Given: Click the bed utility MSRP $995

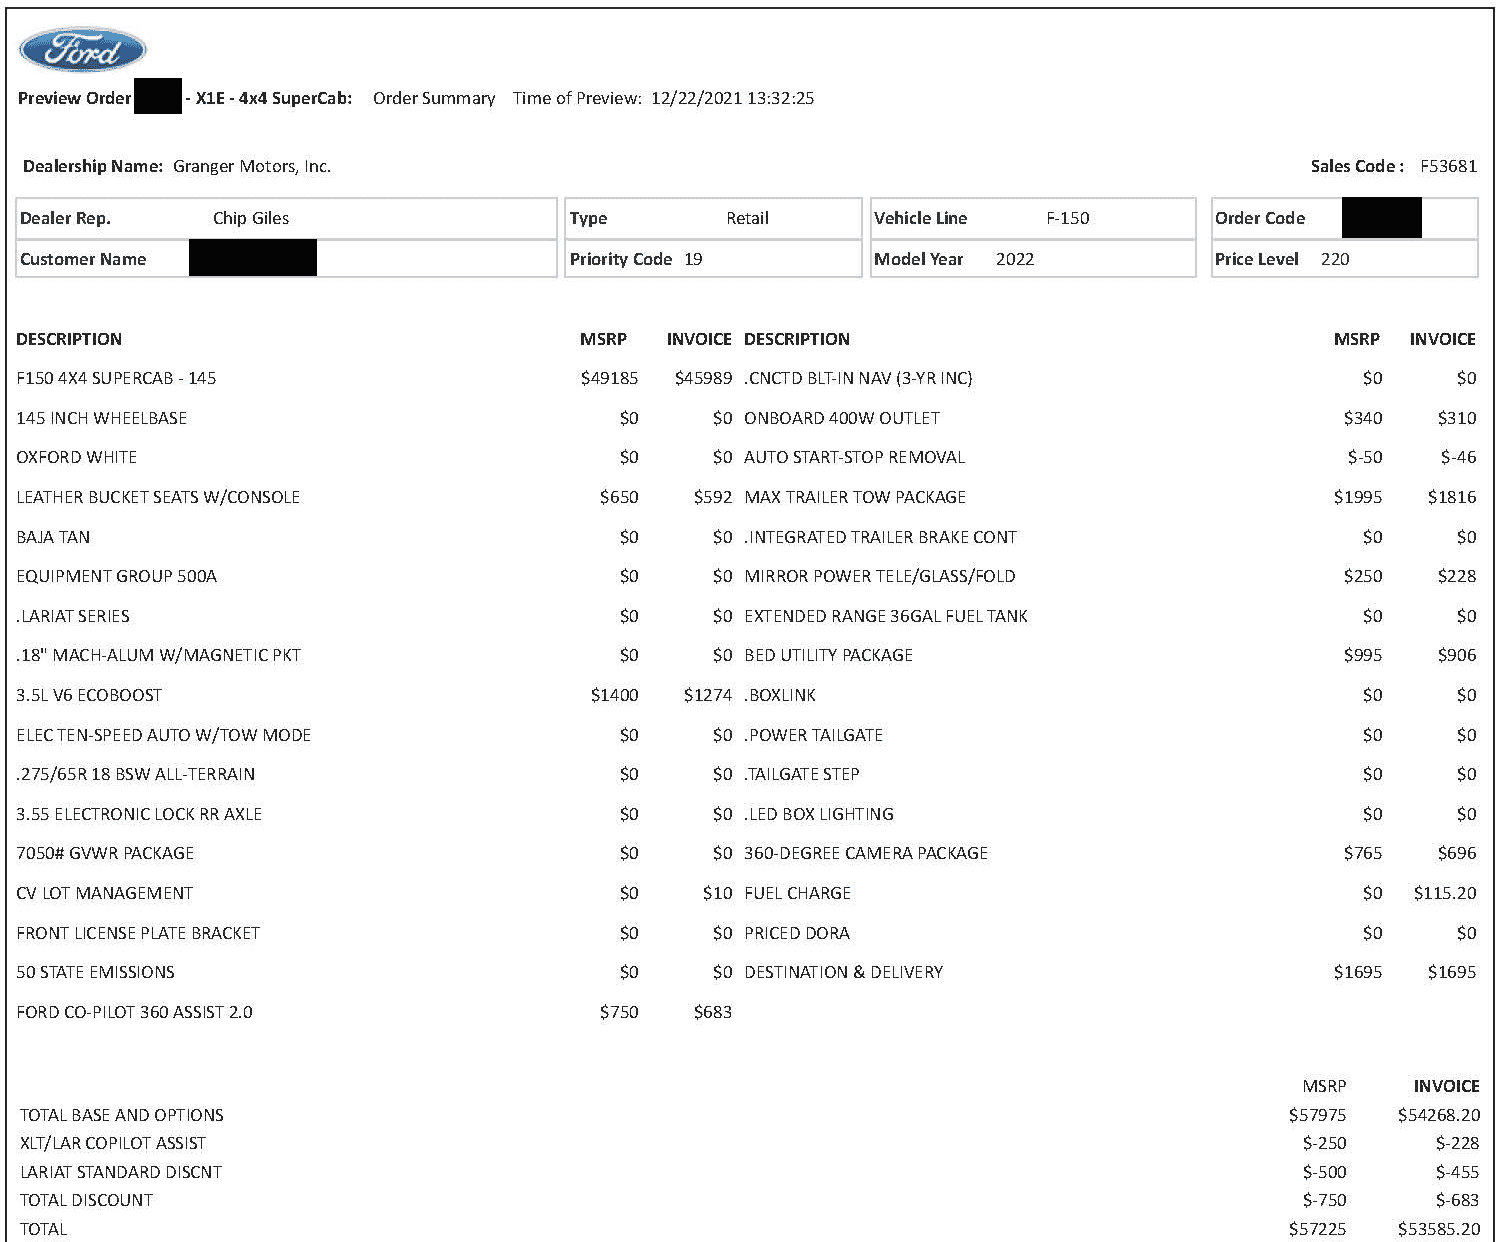Looking at the screenshot, I should pos(1363,655).
